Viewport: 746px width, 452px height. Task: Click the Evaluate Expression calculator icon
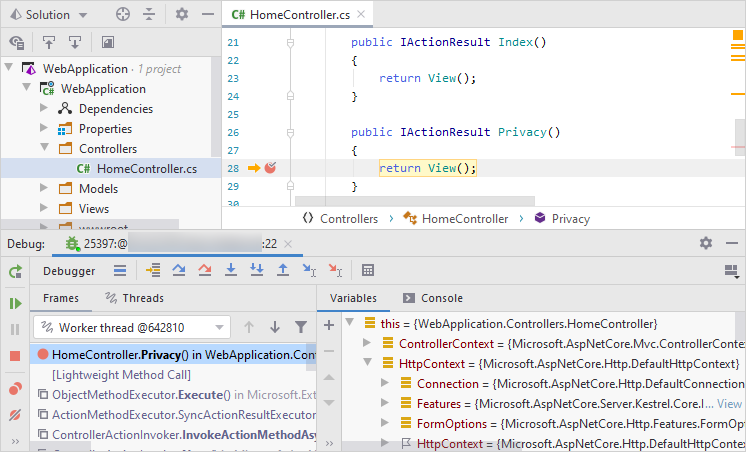pos(368,270)
